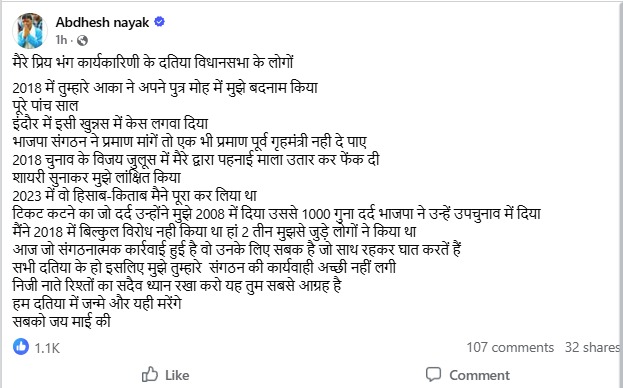The width and height of the screenshot is (623, 388).
Task: View the 1.1K reactions list
Action: (47, 348)
